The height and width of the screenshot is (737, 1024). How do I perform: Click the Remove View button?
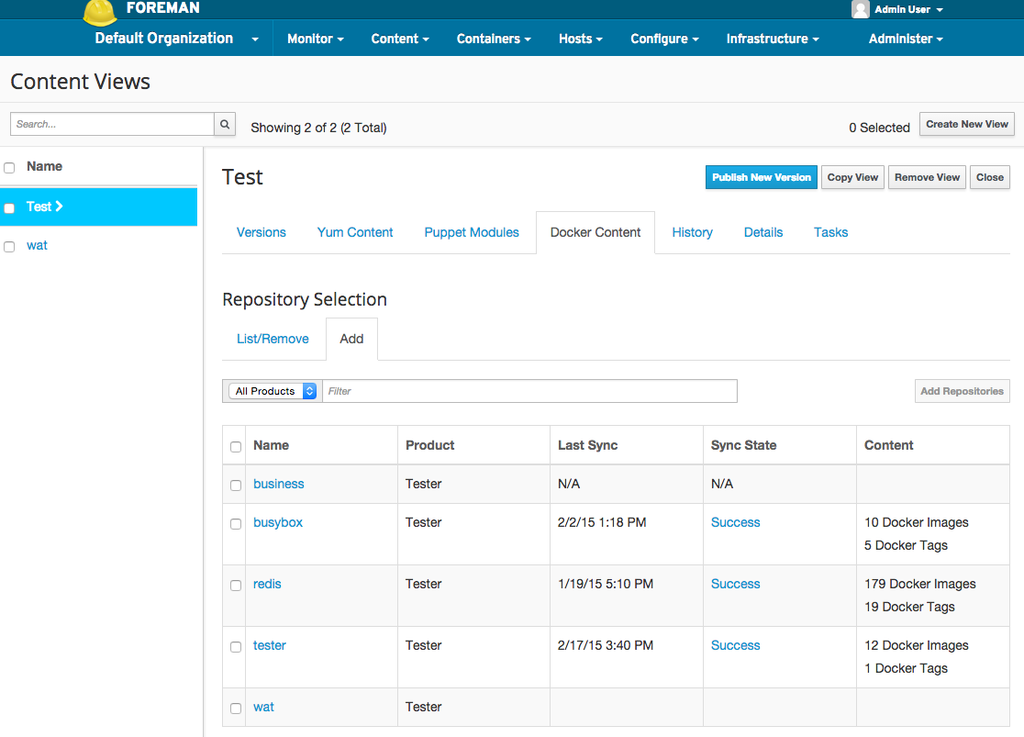click(927, 177)
